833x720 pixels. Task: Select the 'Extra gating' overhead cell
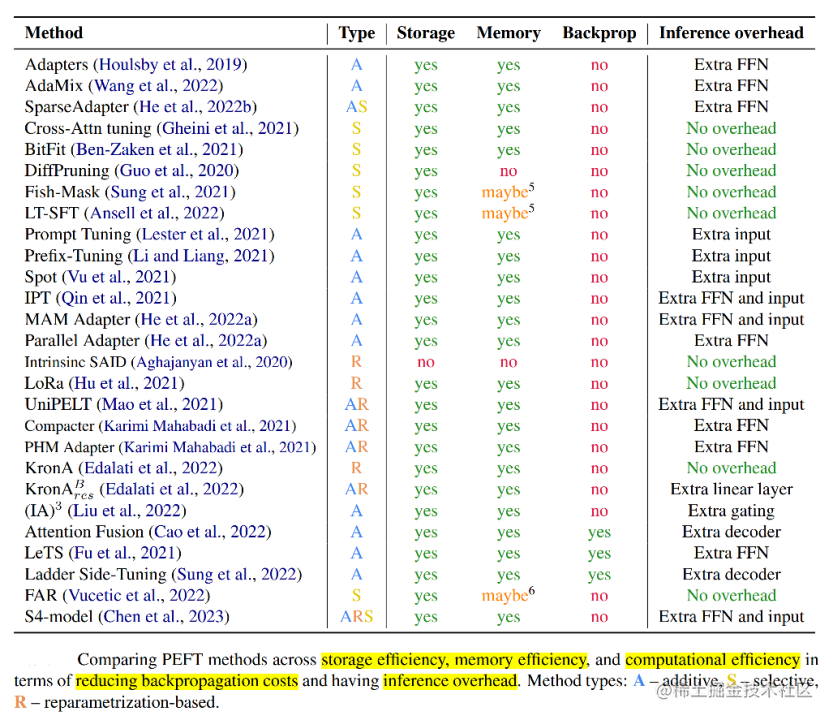[731, 511]
